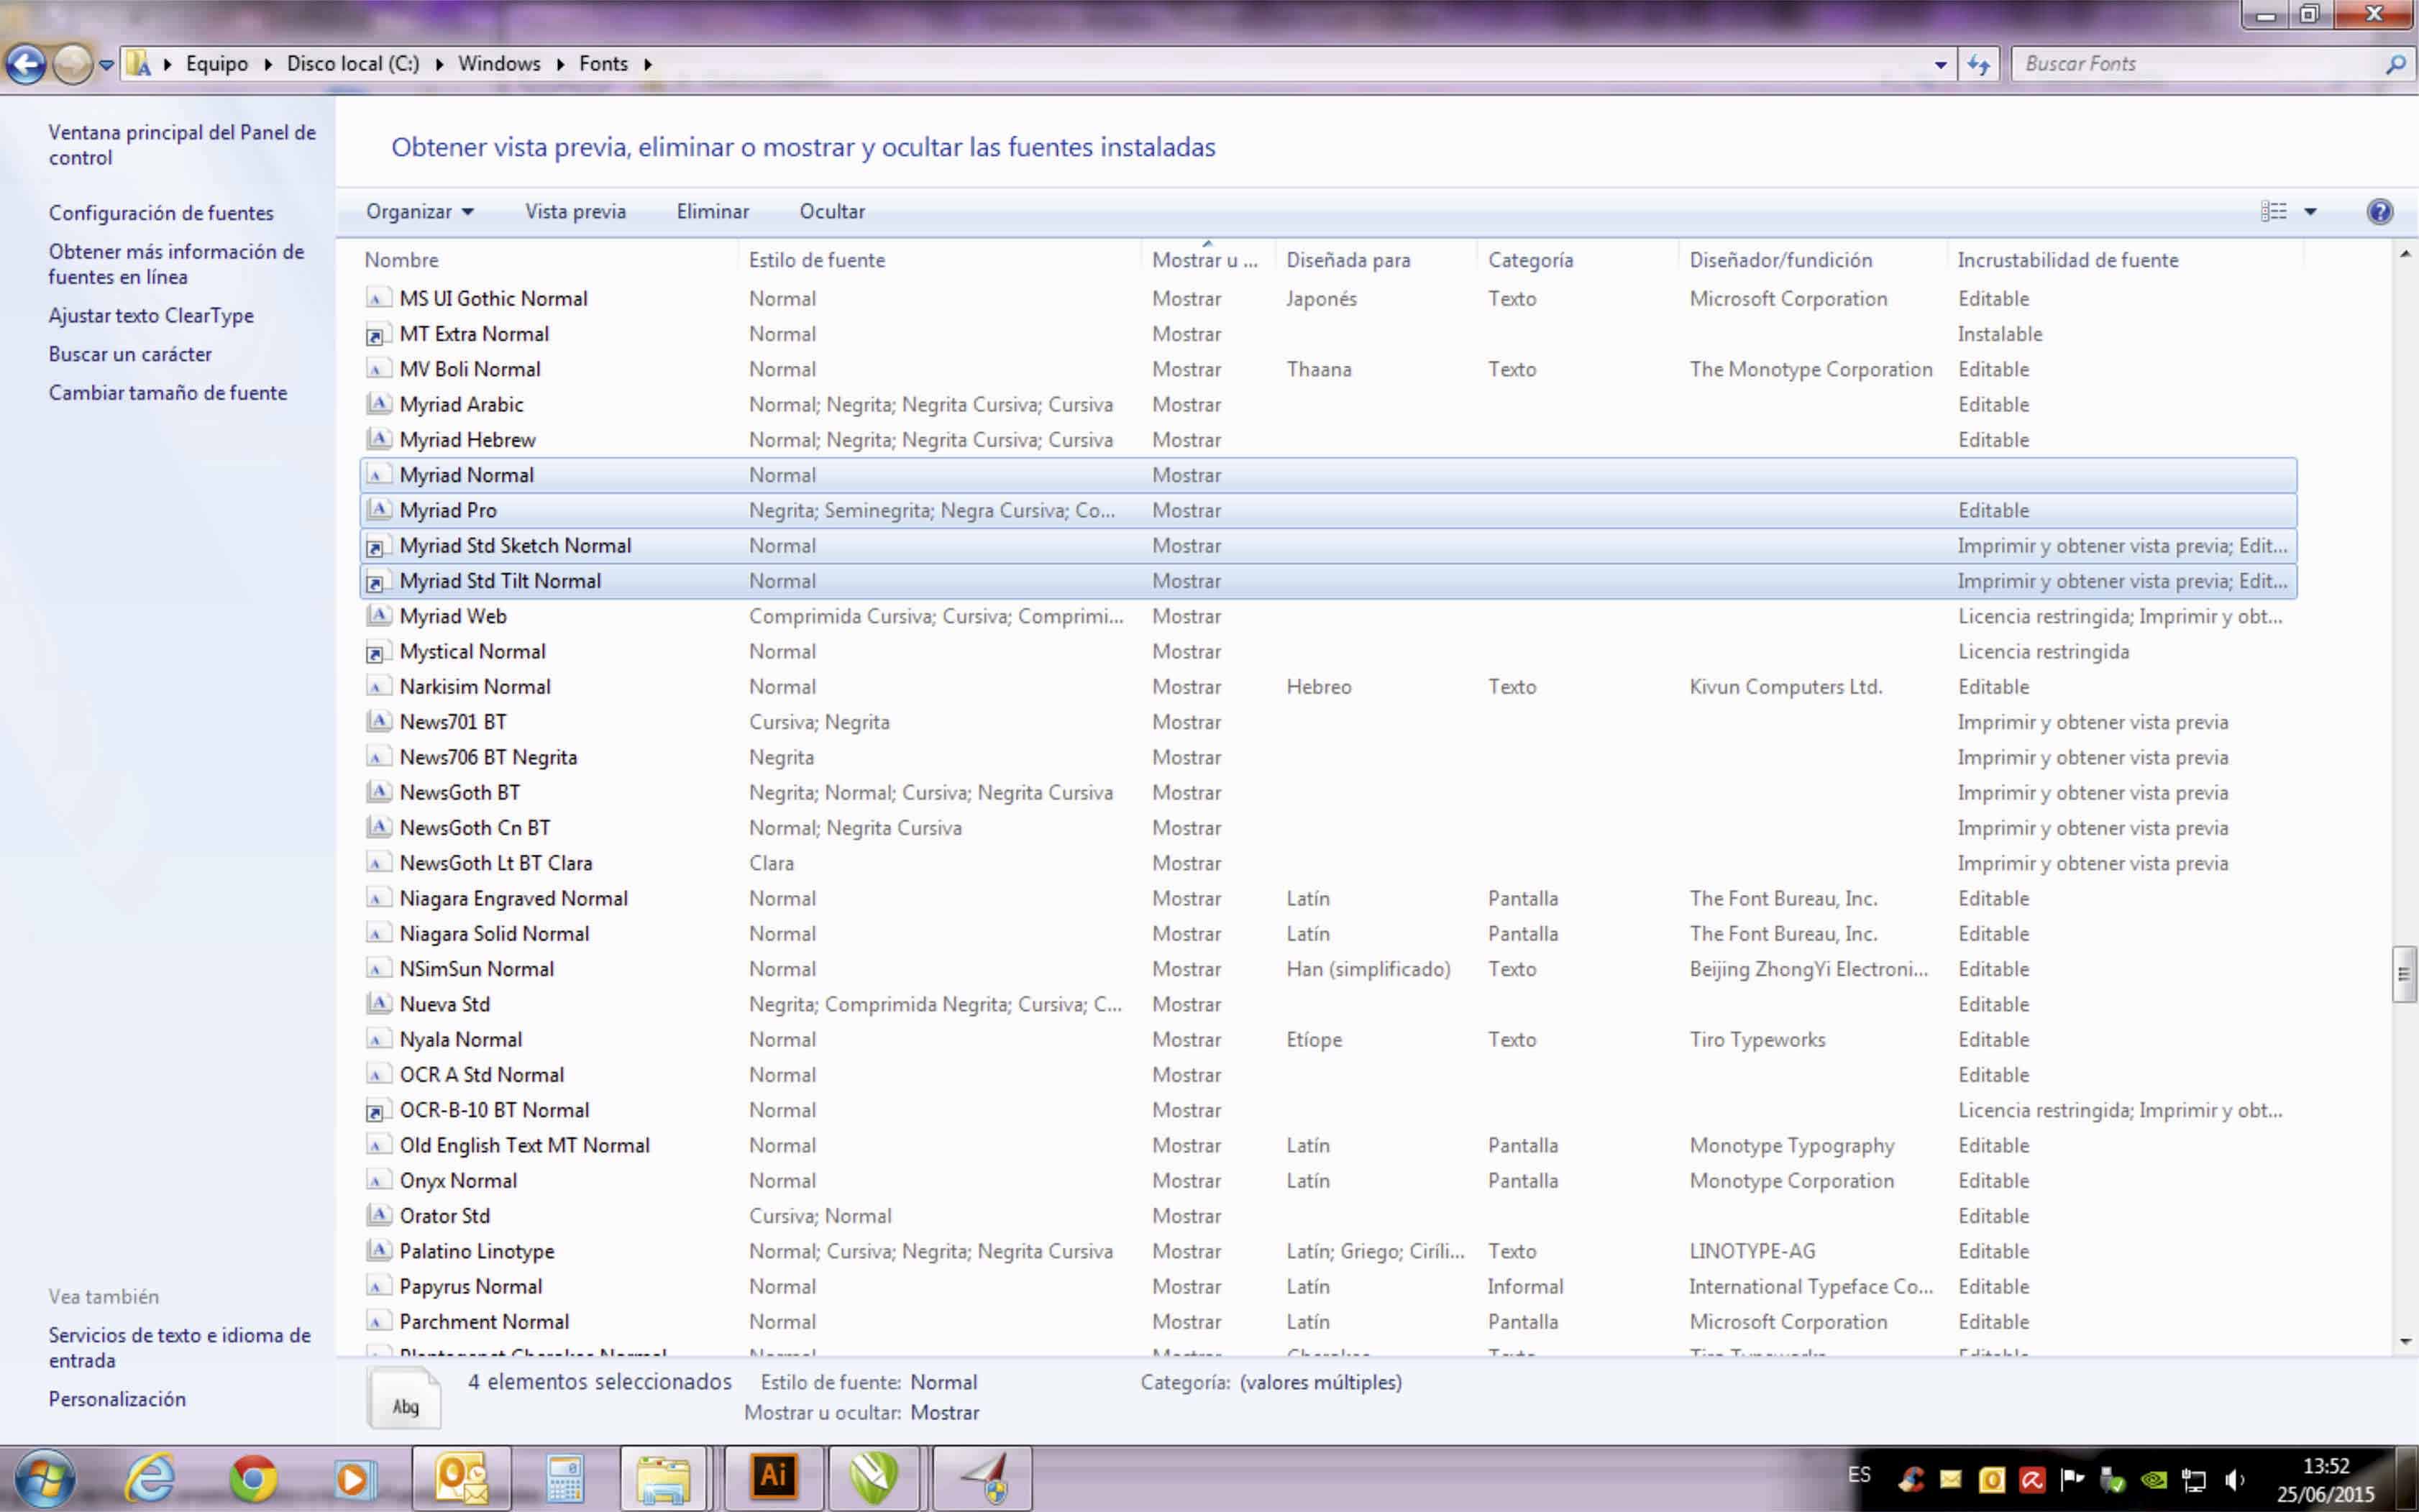The image size is (2419, 1512).
Task: Open the Organizar dropdown menu
Action: [419, 211]
